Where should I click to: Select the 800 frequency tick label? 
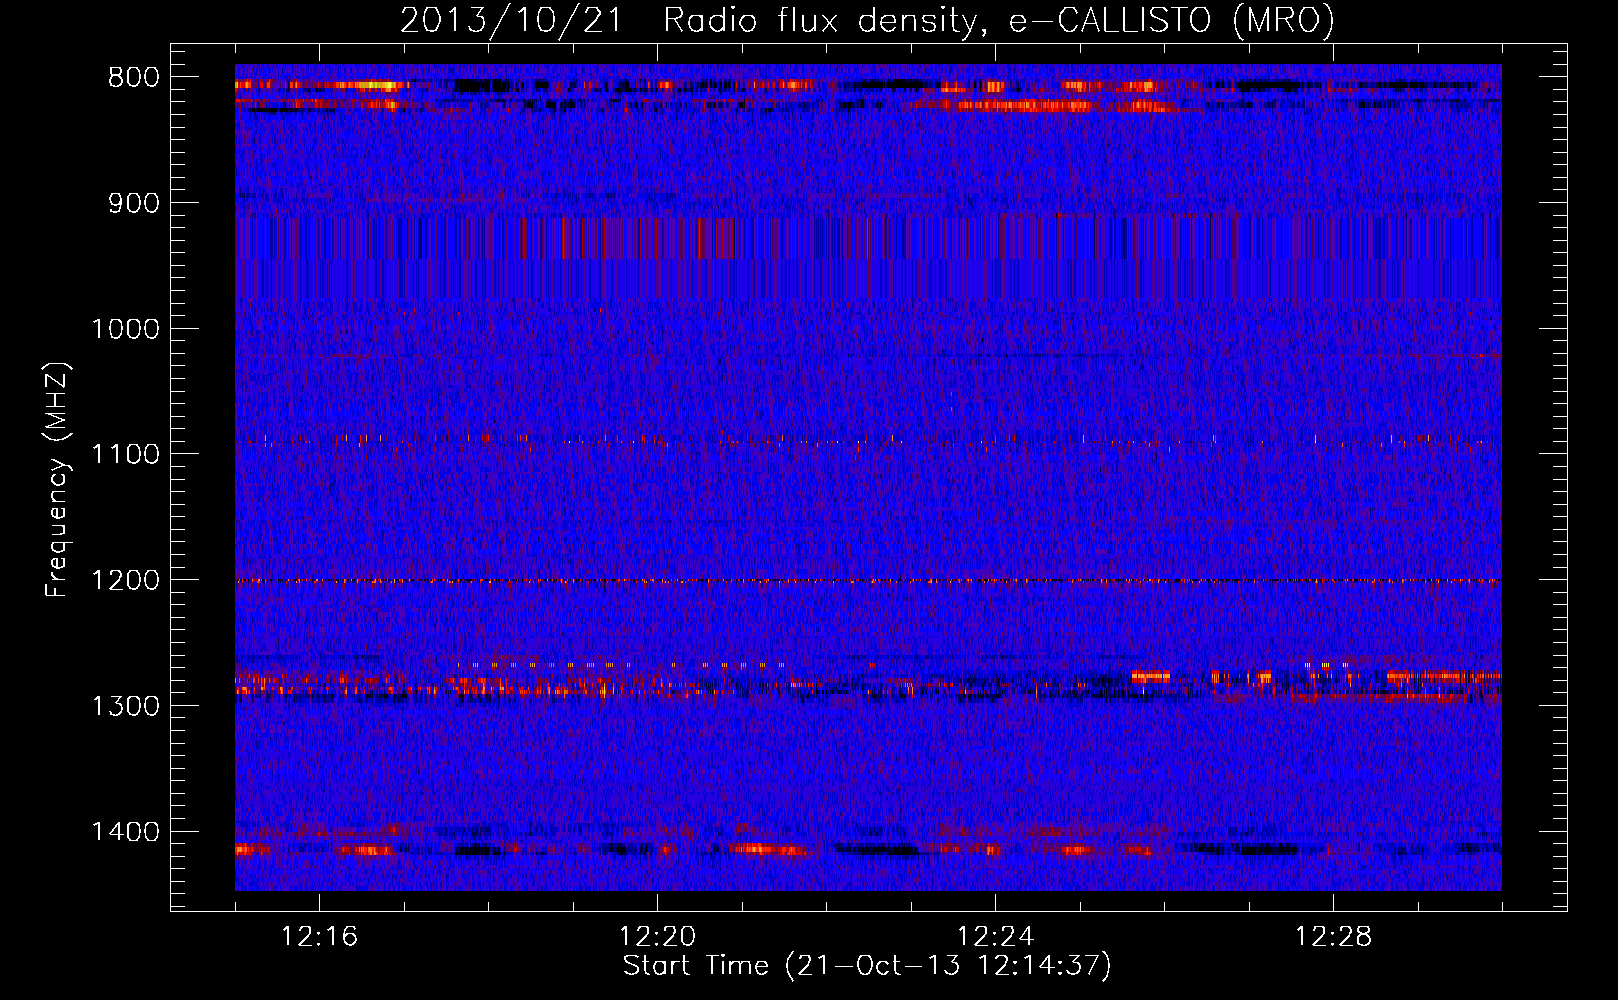coord(134,78)
